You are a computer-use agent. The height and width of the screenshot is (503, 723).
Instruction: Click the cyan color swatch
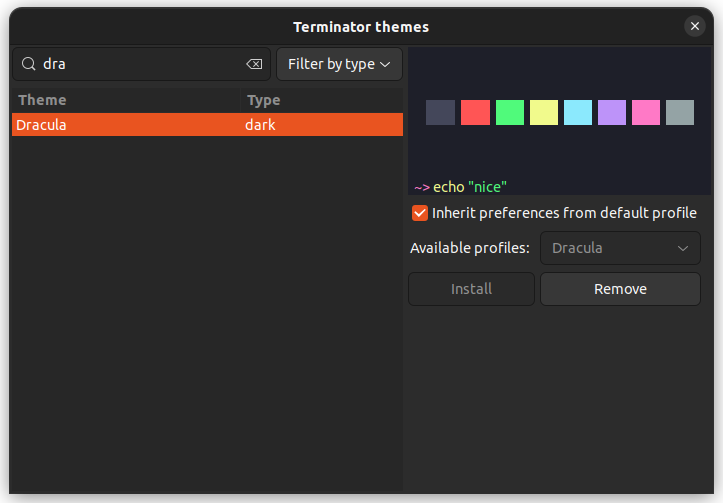pyautogui.click(x=578, y=112)
